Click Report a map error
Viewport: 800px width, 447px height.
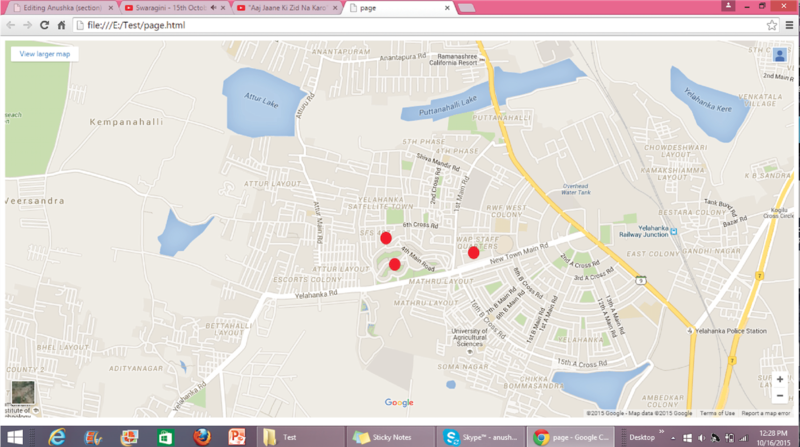click(x=767, y=413)
